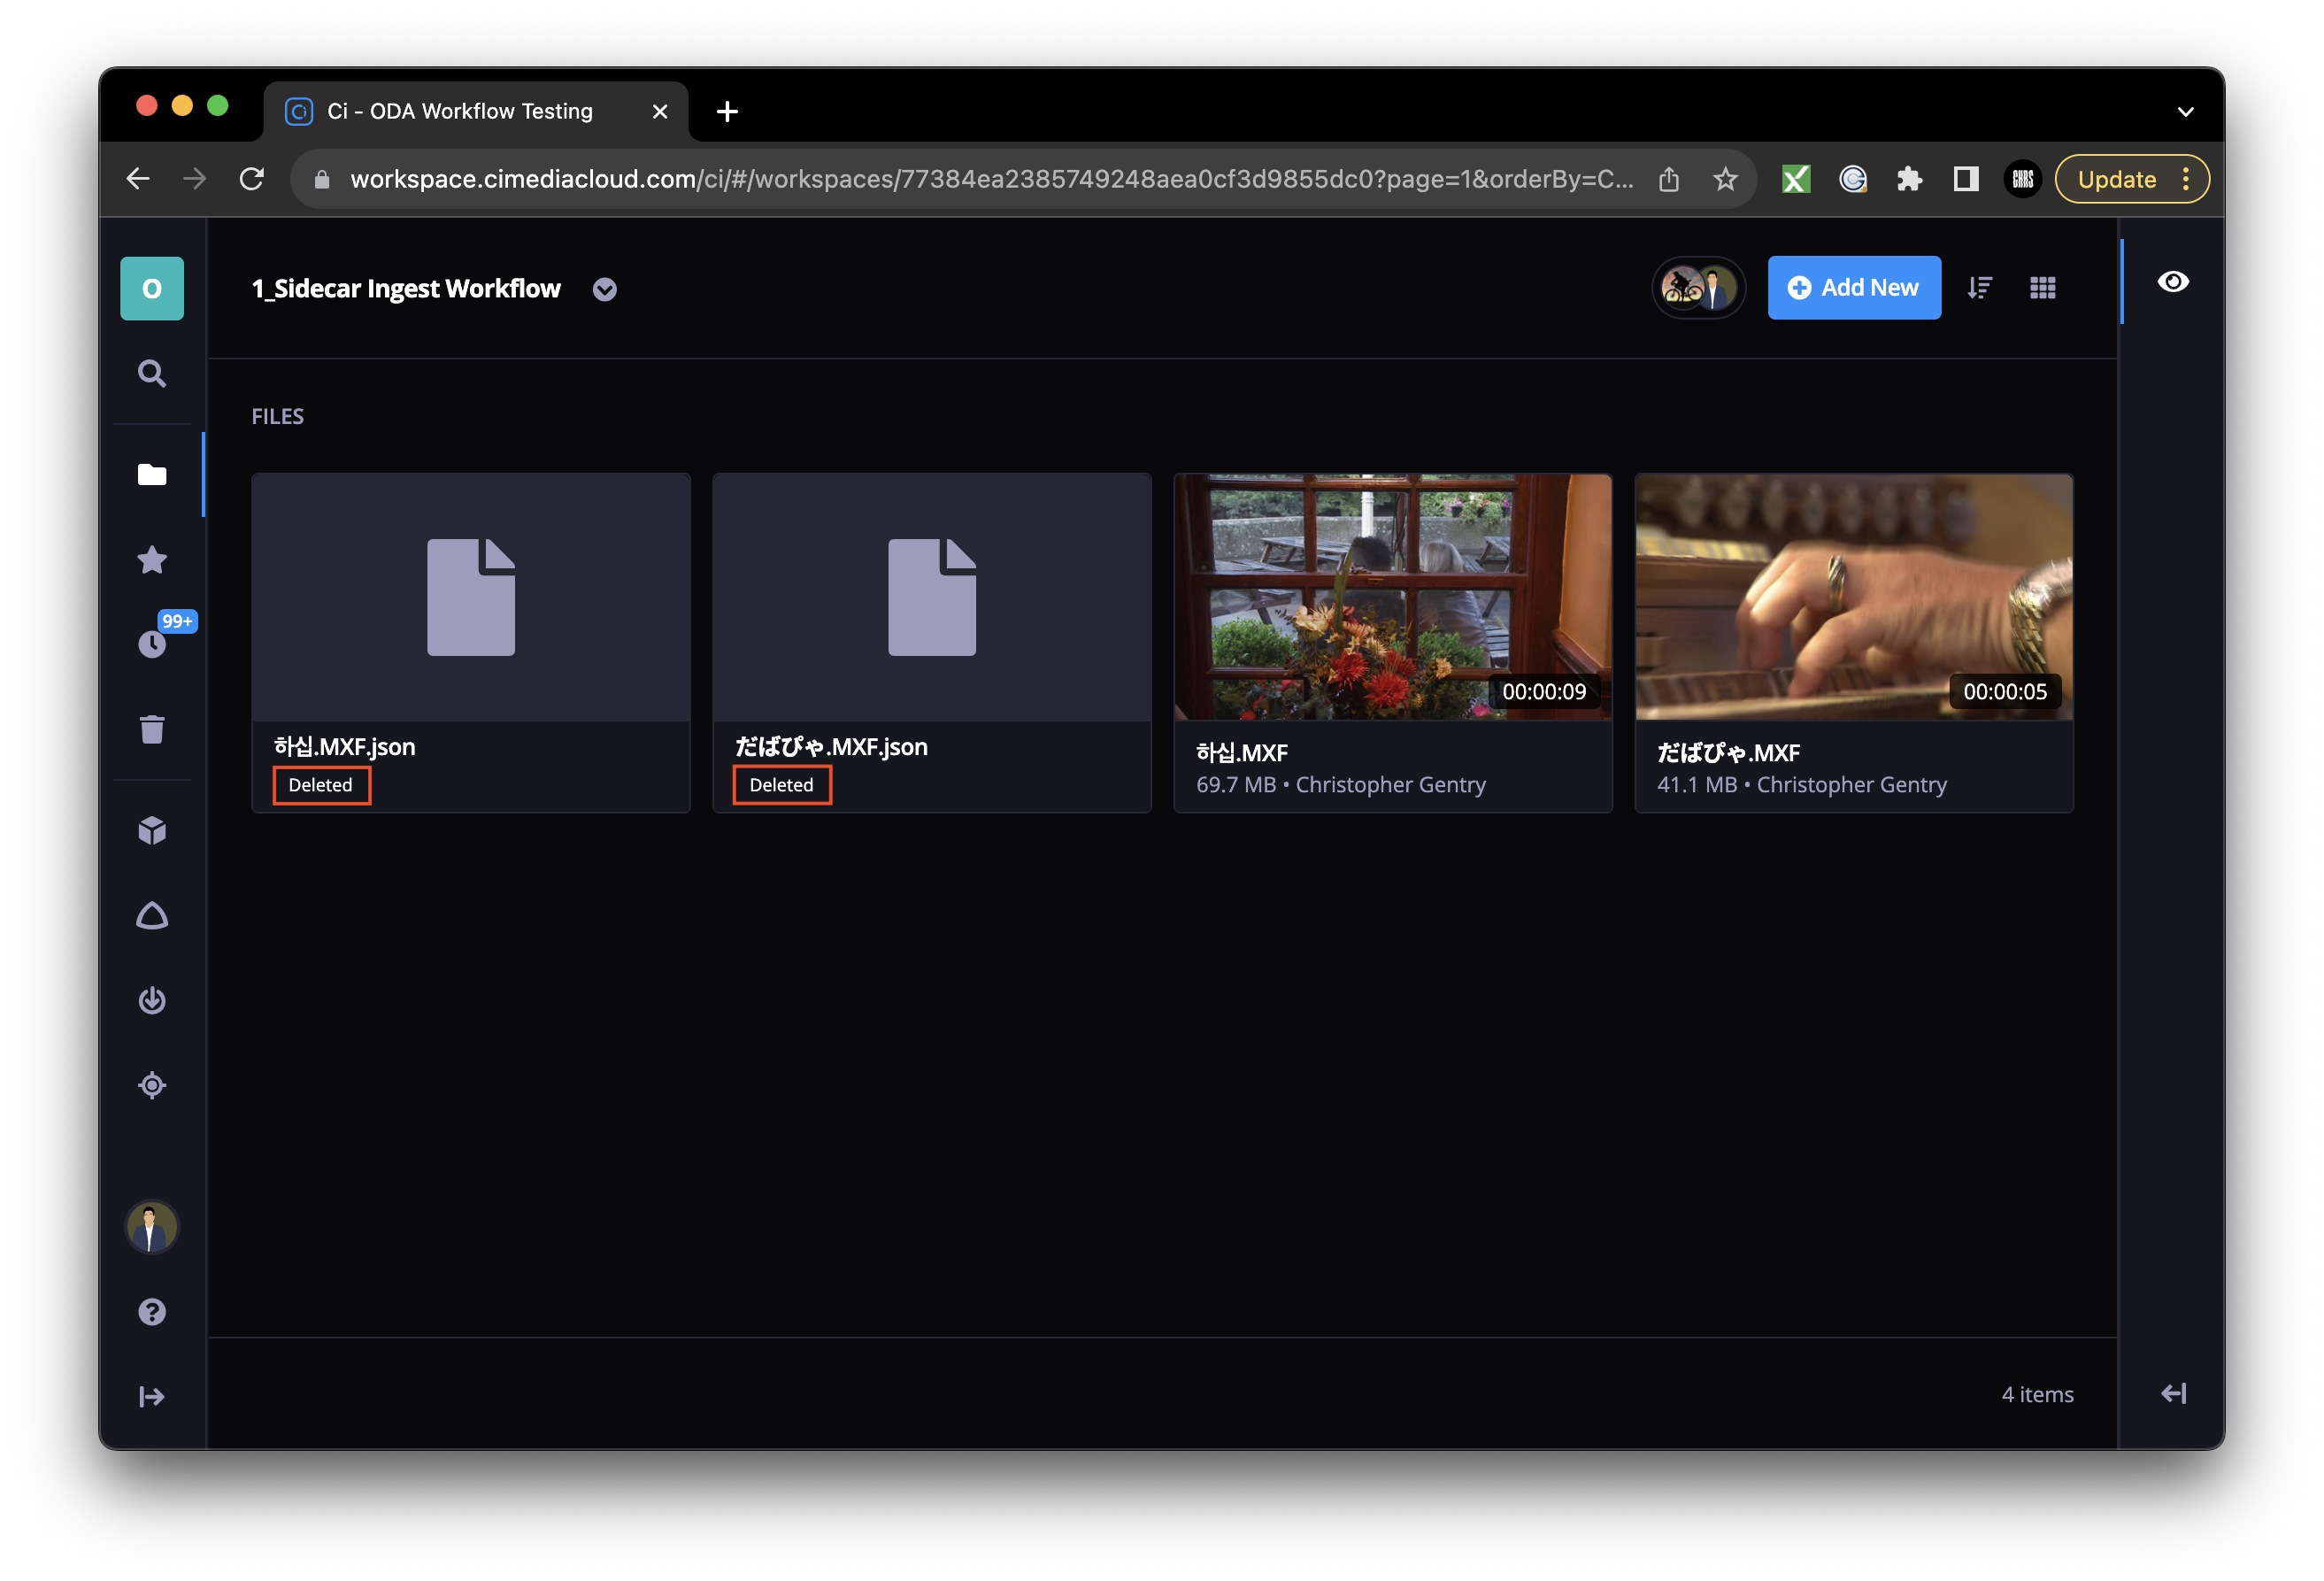The height and width of the screenshot is (1581, 2324).
Task: Open the Chrome profile avatar
Action: click(2022, 180)
